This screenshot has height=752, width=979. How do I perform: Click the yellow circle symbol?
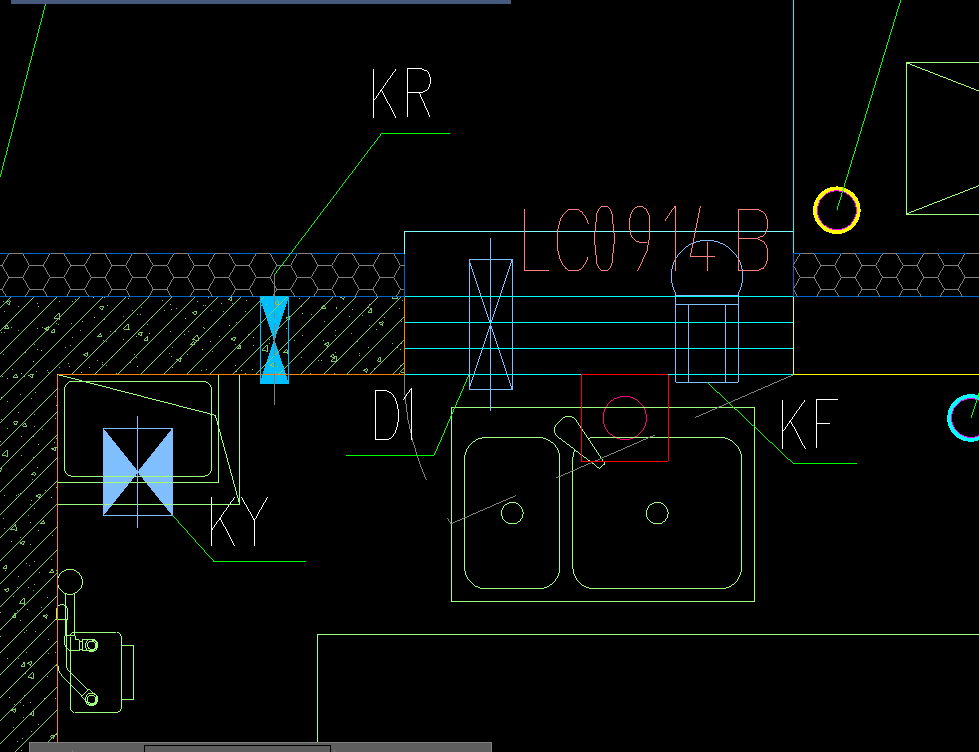click(837, 210)
